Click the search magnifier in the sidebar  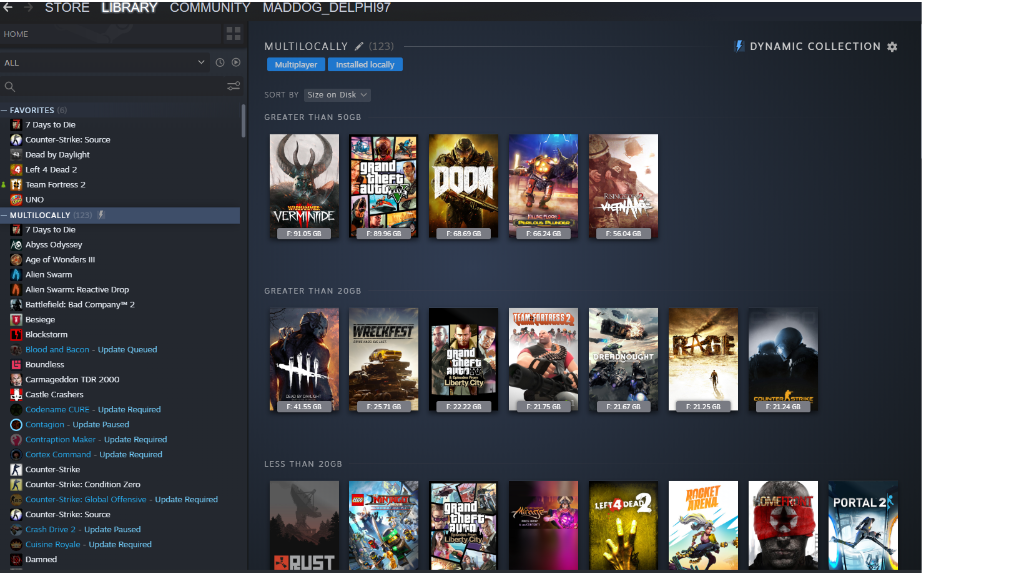pos(10,86)
